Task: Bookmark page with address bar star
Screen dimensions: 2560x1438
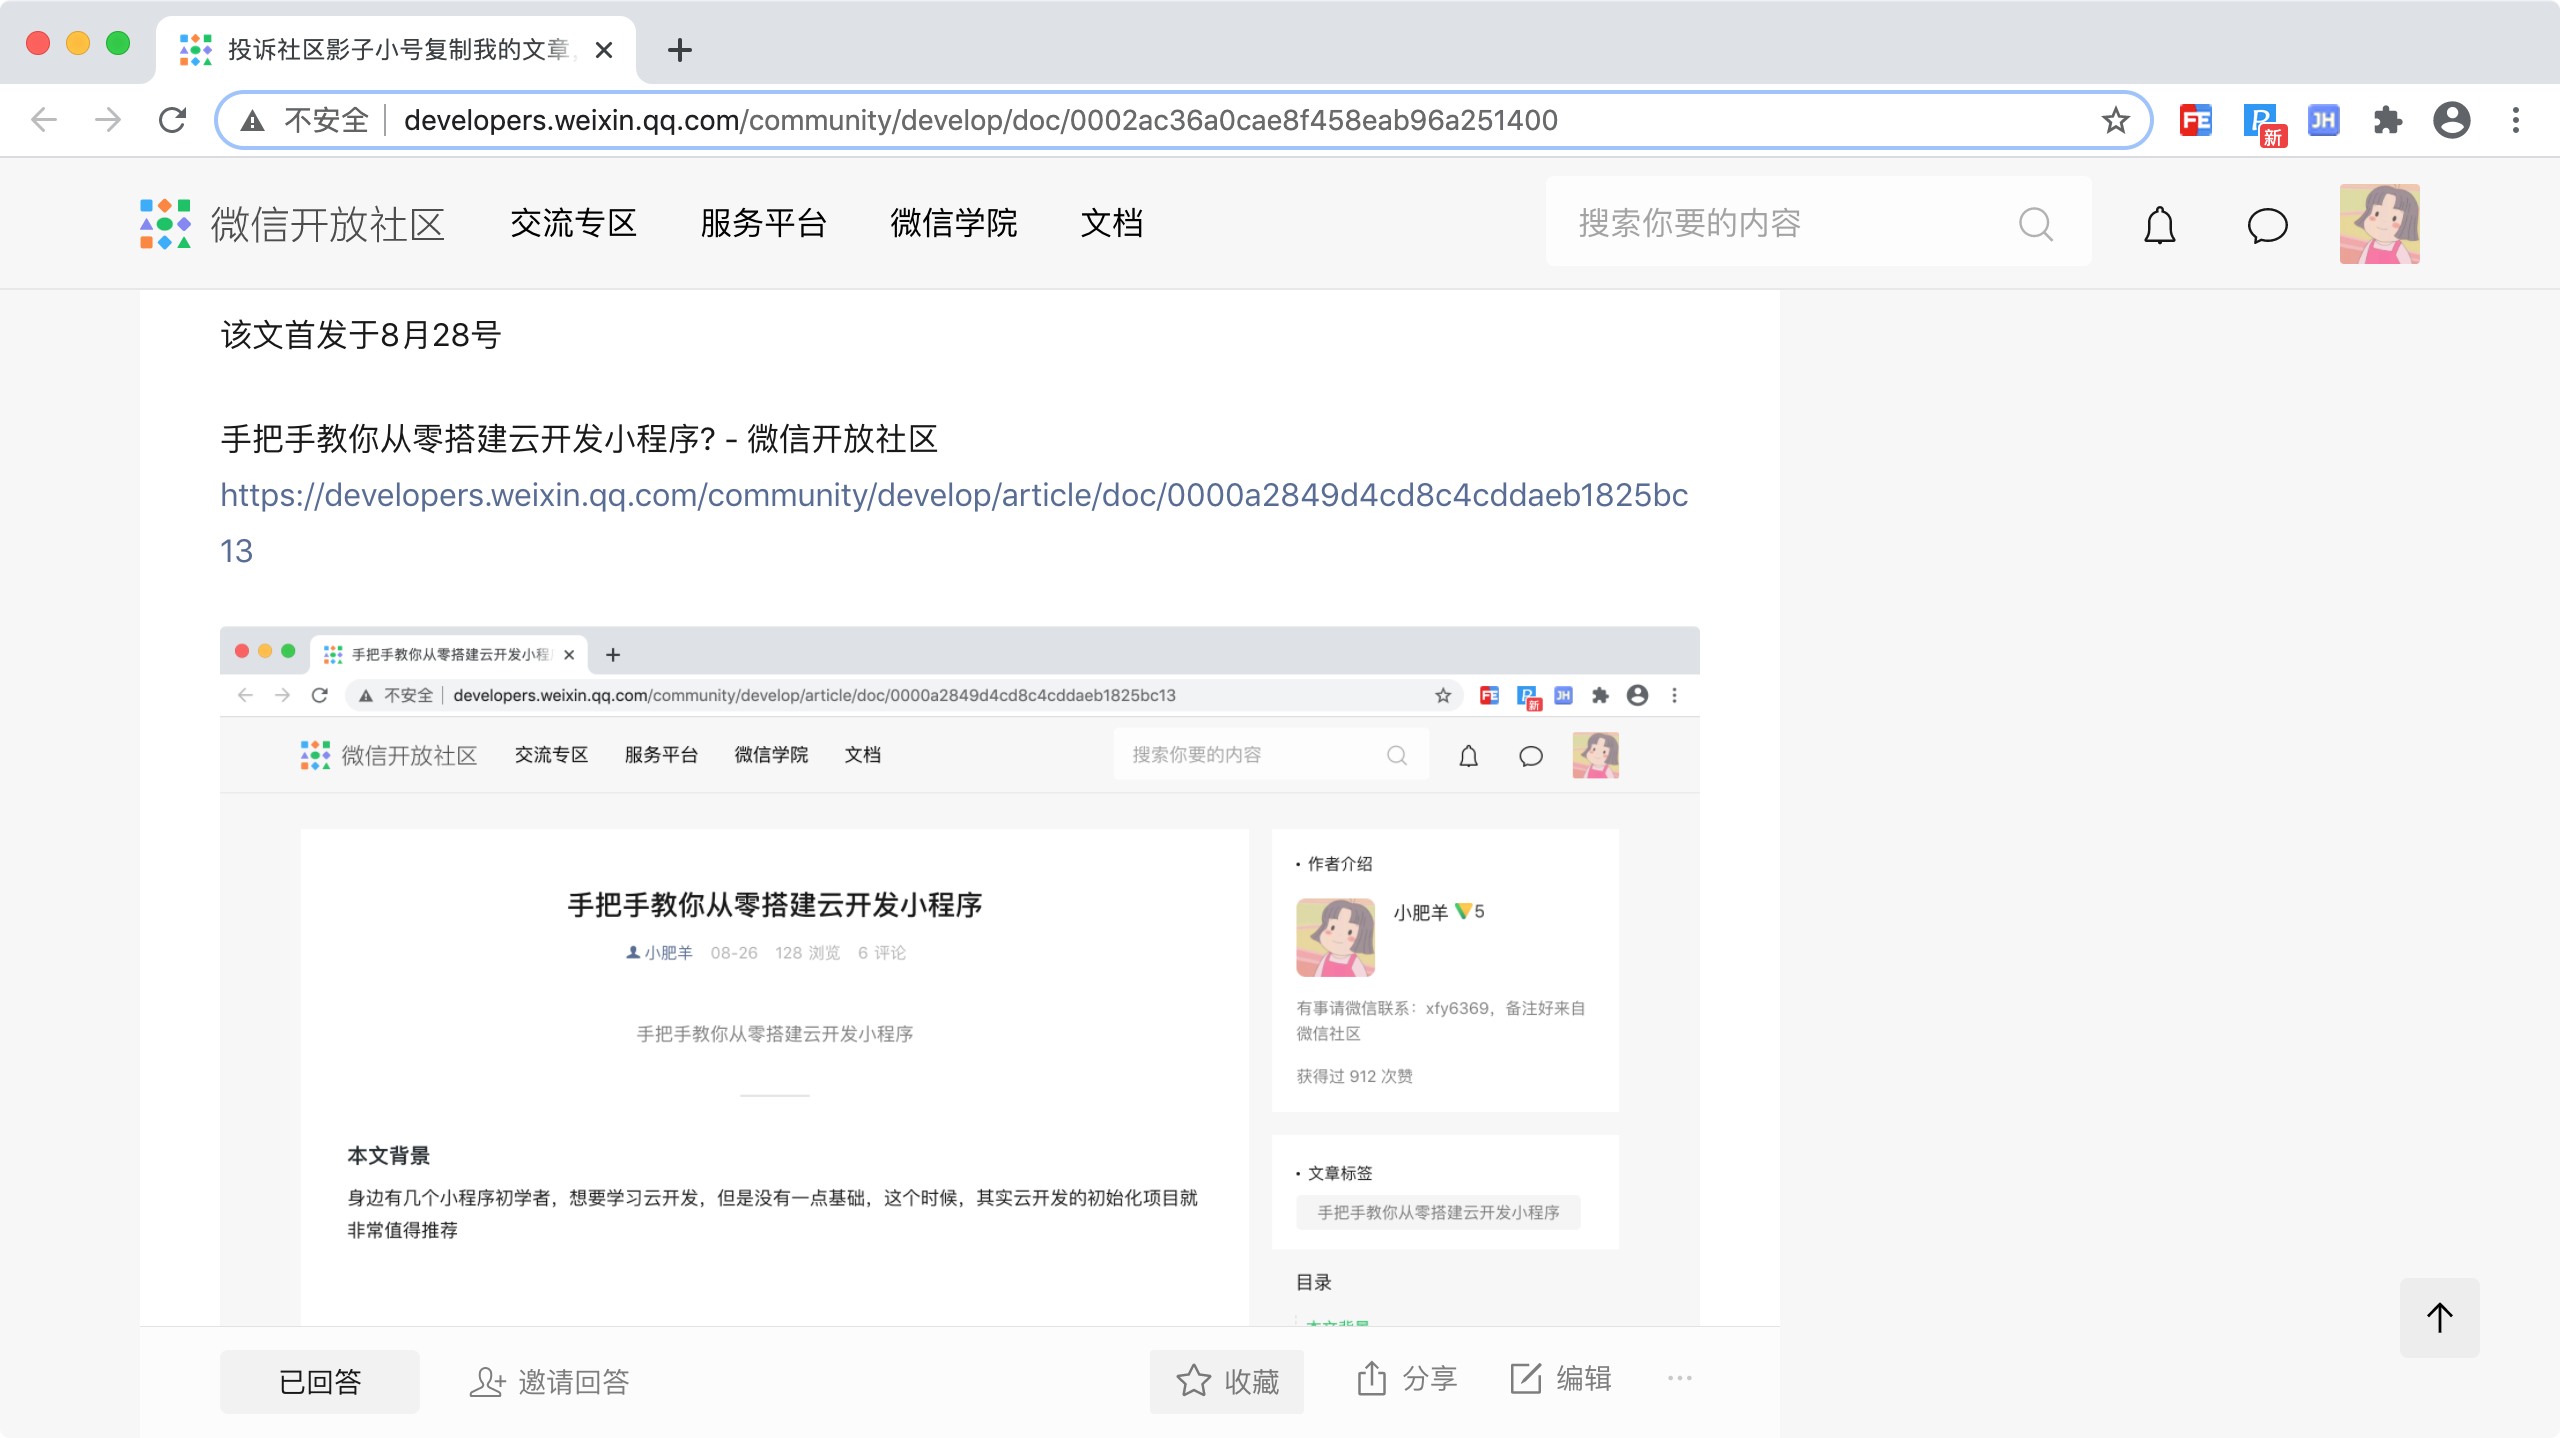Action: click(x=2115, y=121)
